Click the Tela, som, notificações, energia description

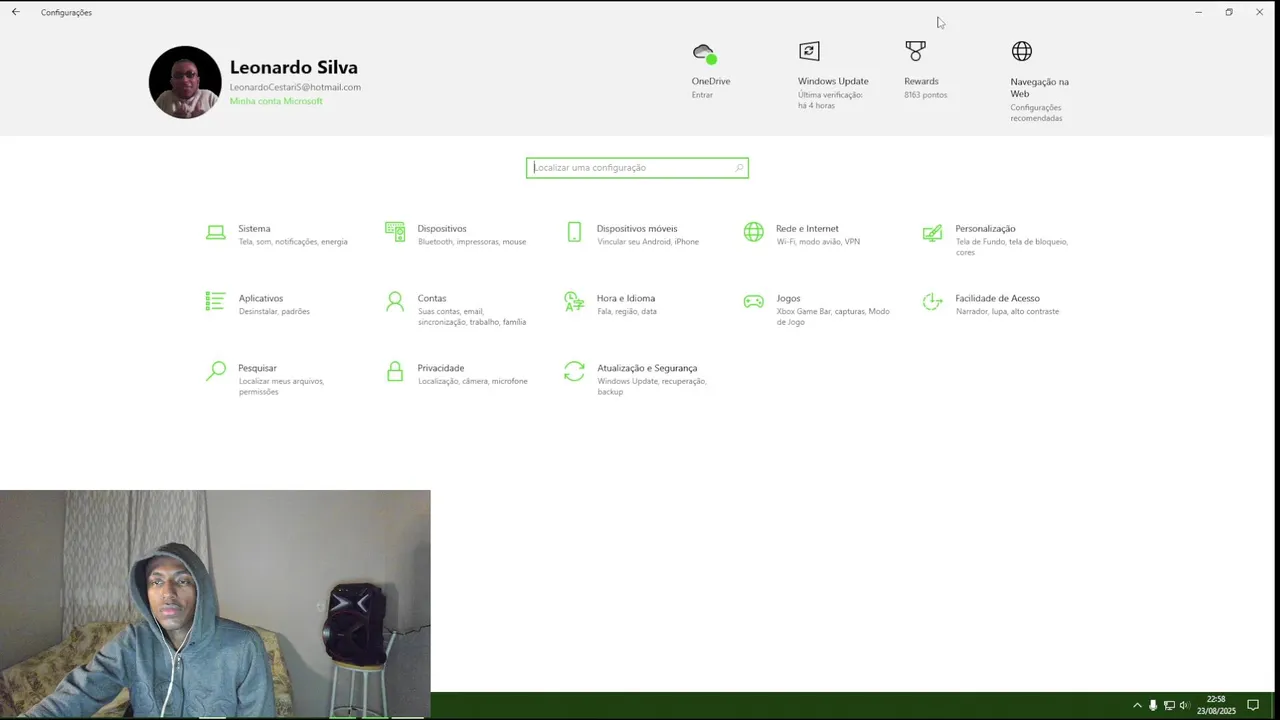pos(293,242)
